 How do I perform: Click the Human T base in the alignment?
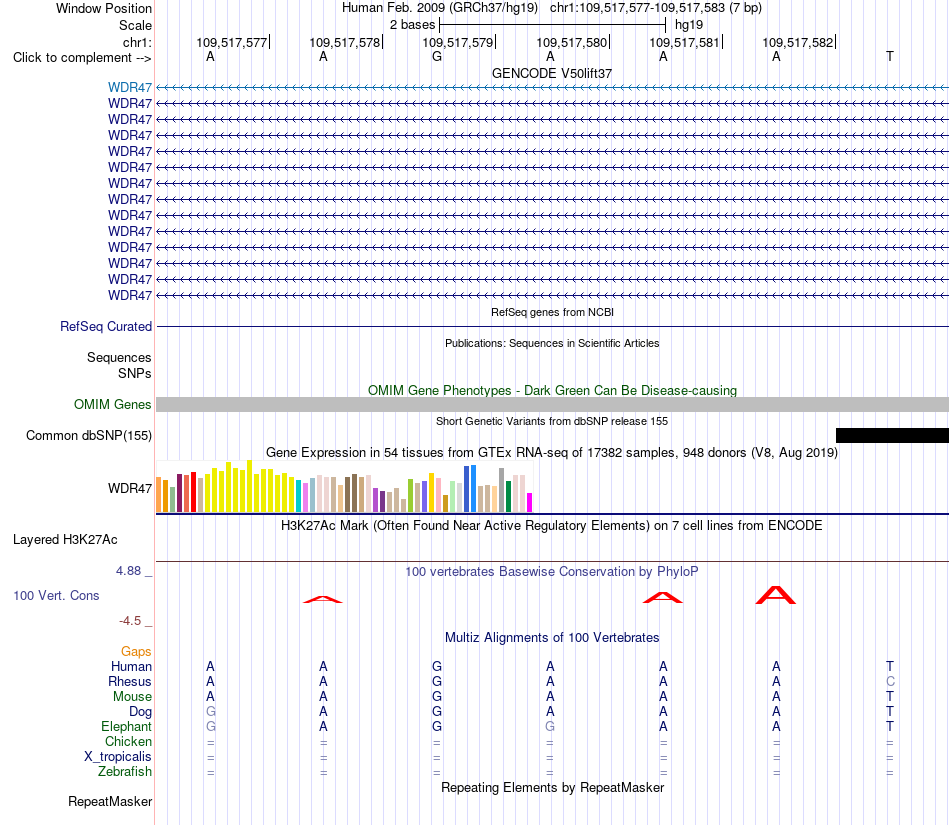(890, 666)
